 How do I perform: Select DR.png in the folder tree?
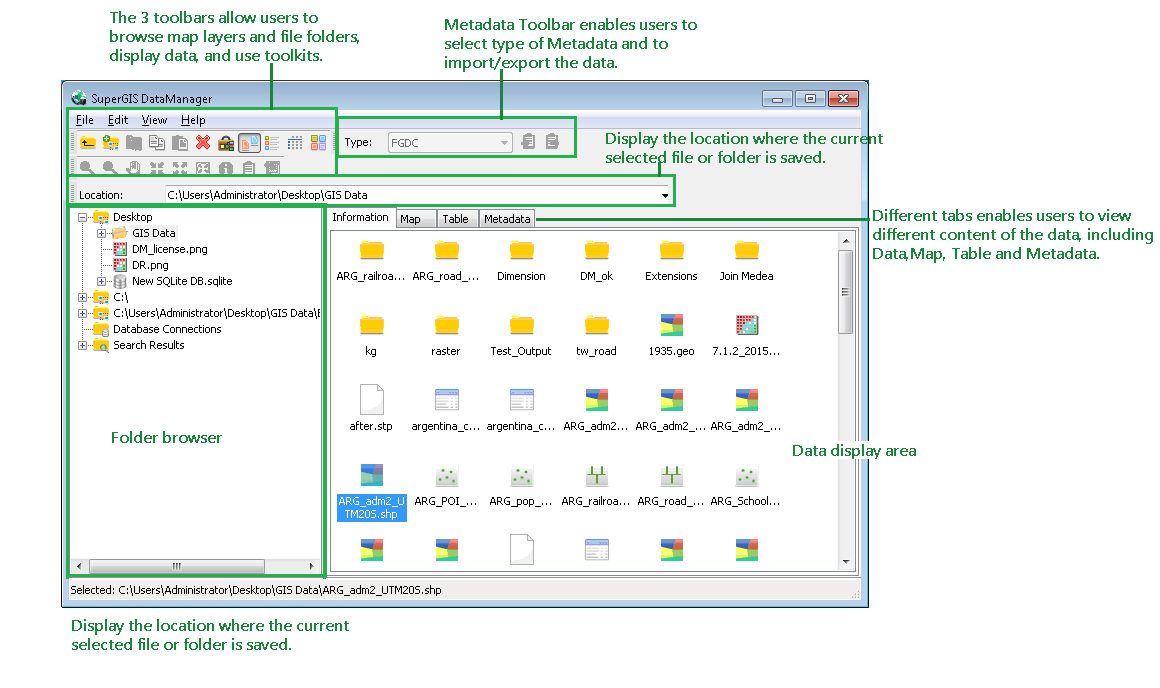150,266
